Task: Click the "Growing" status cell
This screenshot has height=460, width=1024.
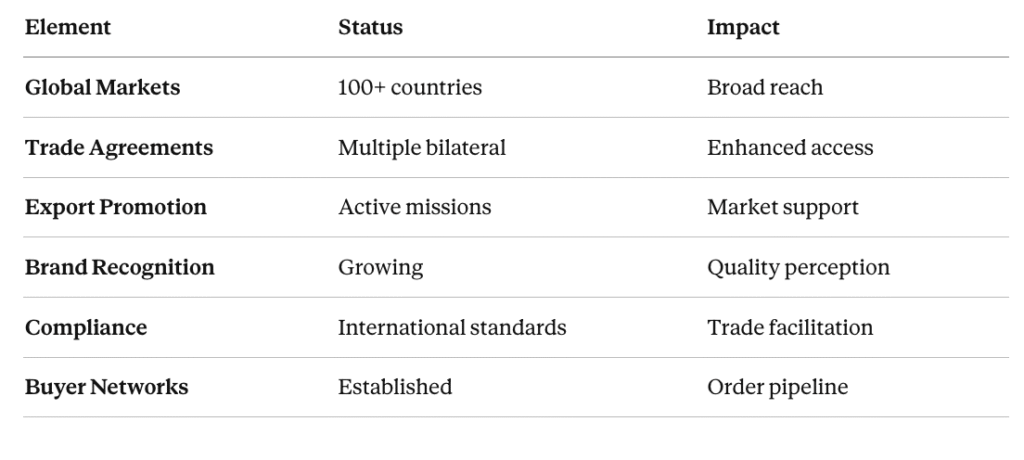Action: [x=381, y=268]
